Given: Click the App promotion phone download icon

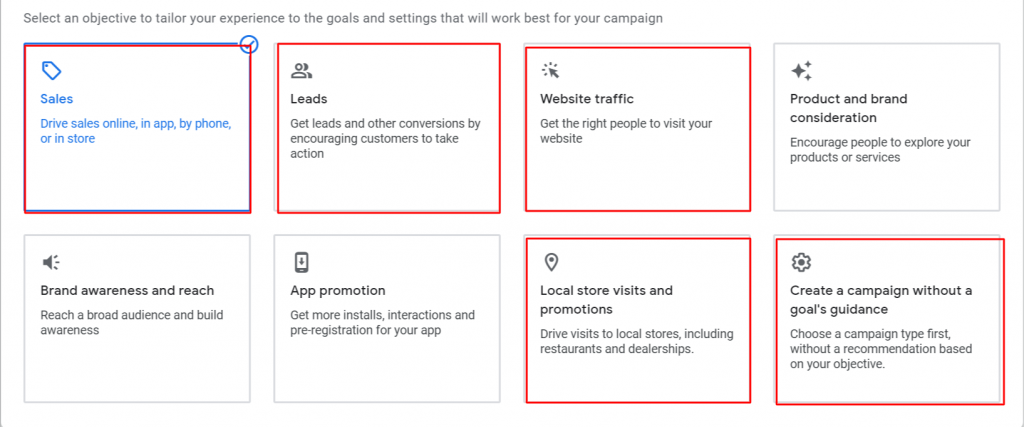Looking at the screenshot, I should [301, 262].
